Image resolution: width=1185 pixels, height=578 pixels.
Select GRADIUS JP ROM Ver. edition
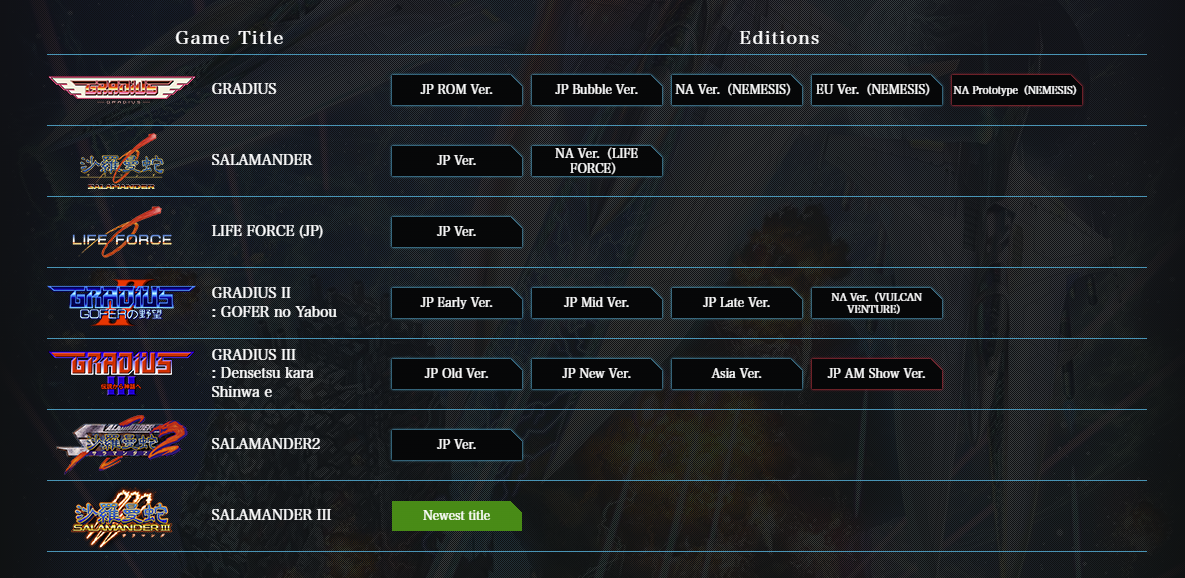pyautogui.click(x=456, y=90)
